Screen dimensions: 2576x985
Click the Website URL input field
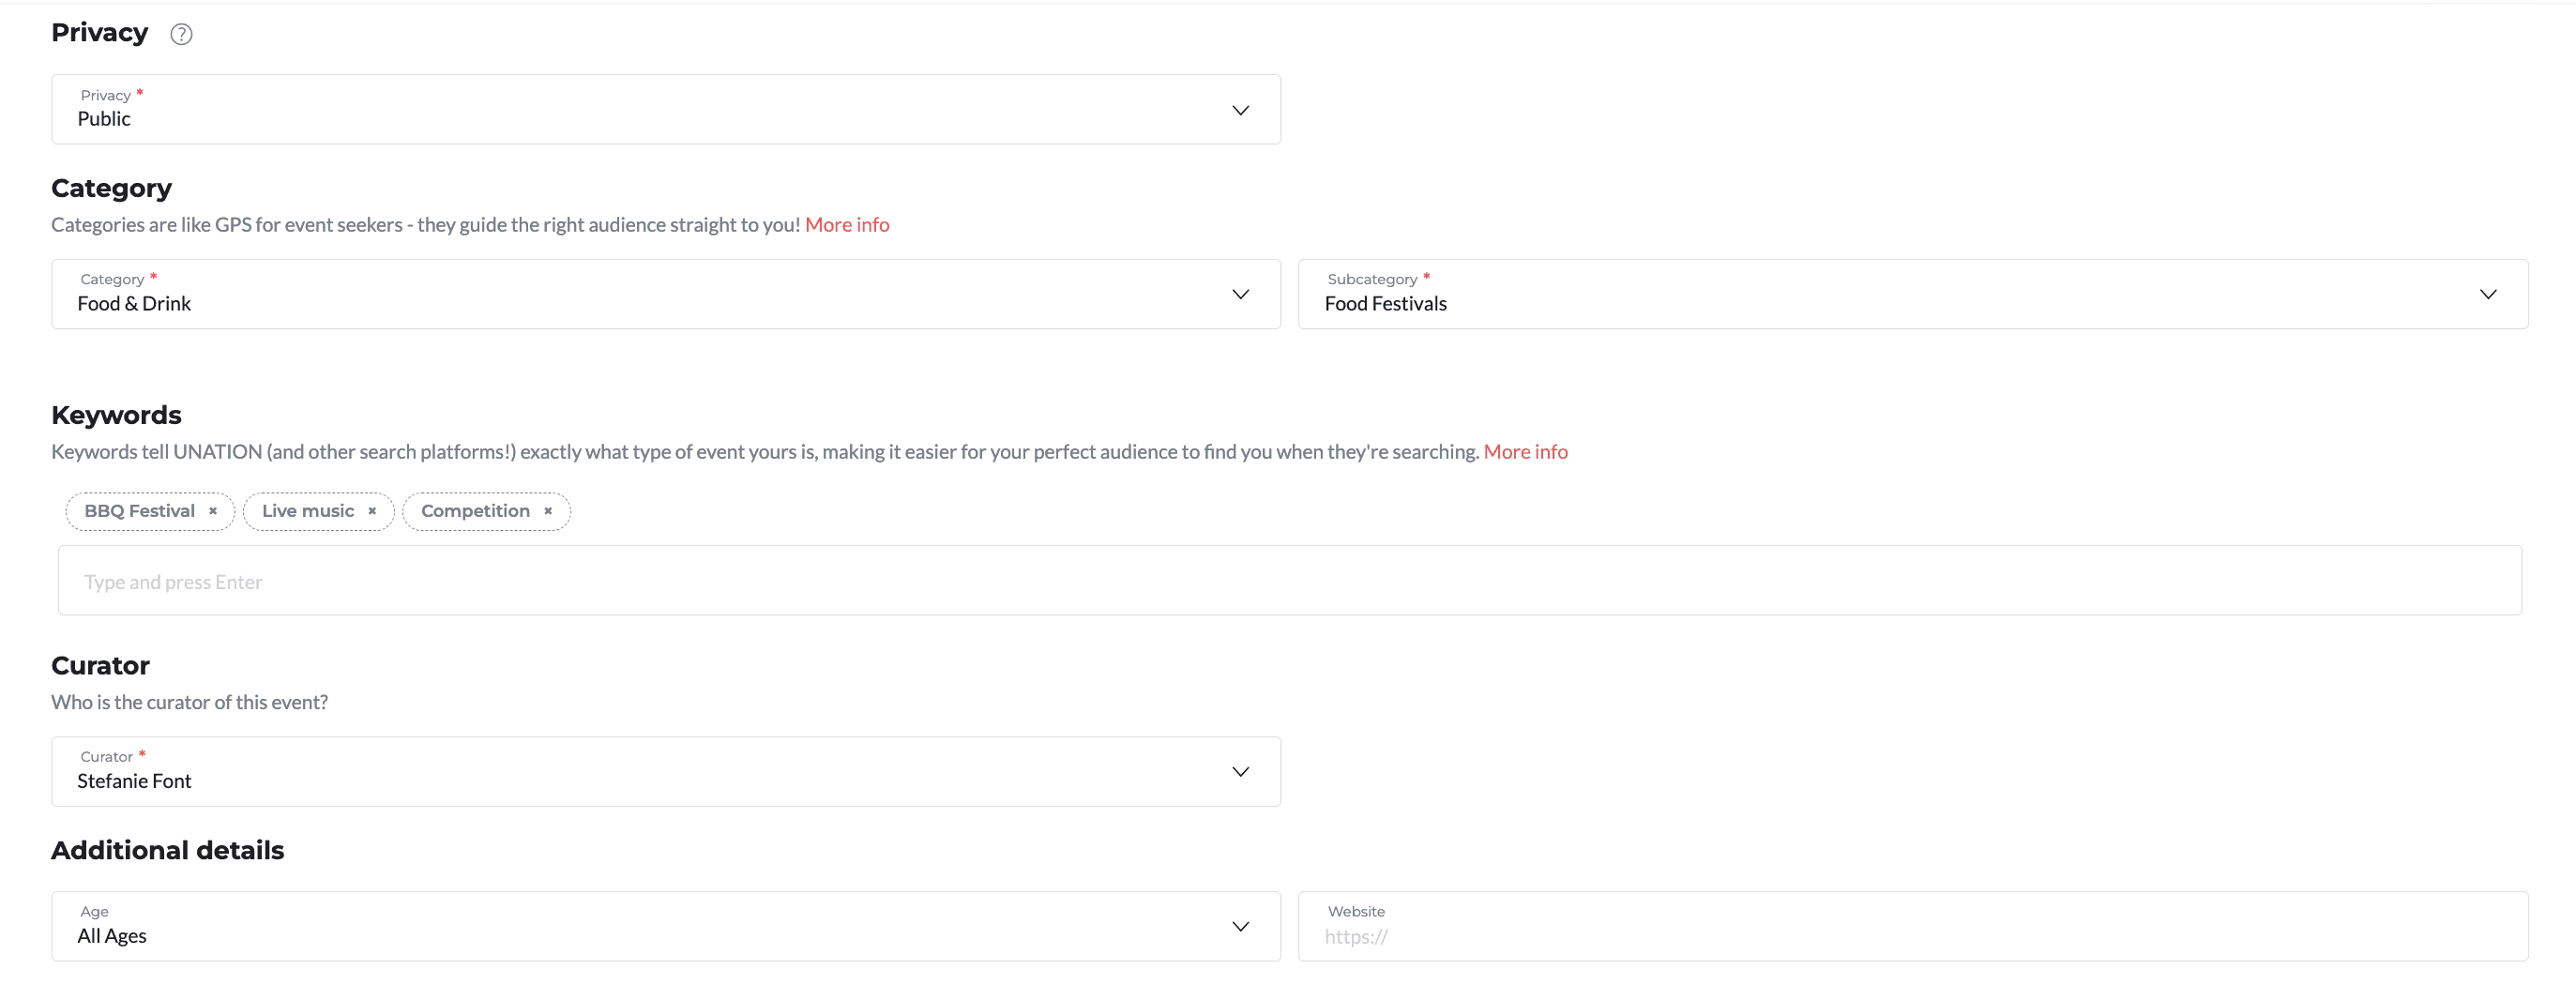1913,927
